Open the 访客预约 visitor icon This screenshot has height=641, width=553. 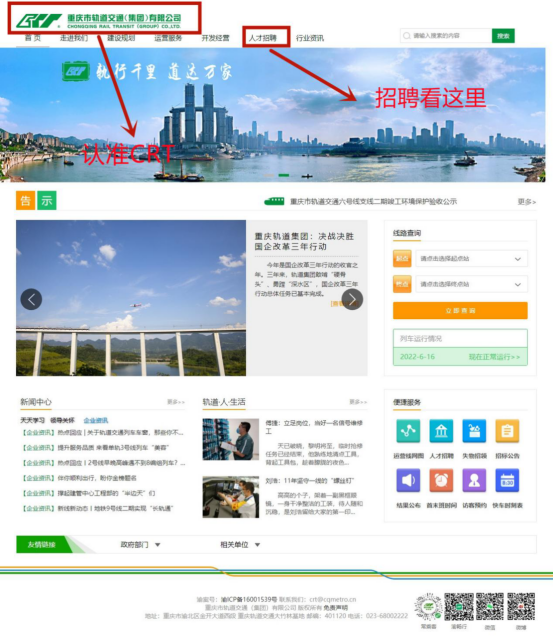point(474,480)
